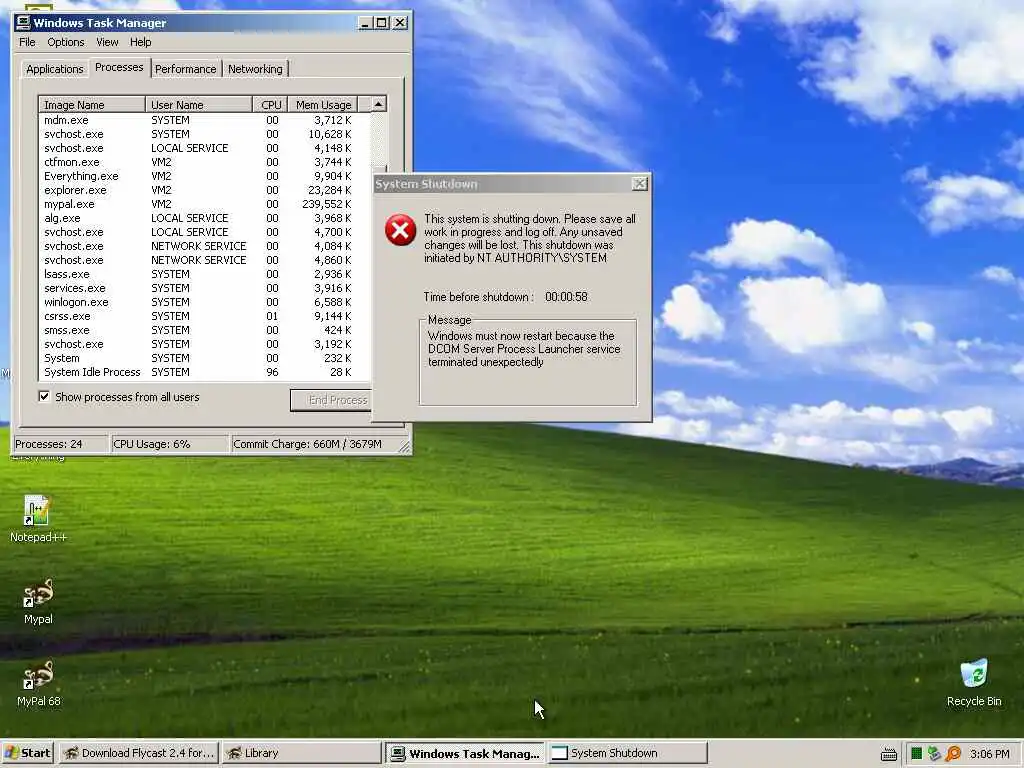Viewport: 1024px width, 768px height.
Task: Click the Task Manager resize grip corner
Action: point(404,447)
